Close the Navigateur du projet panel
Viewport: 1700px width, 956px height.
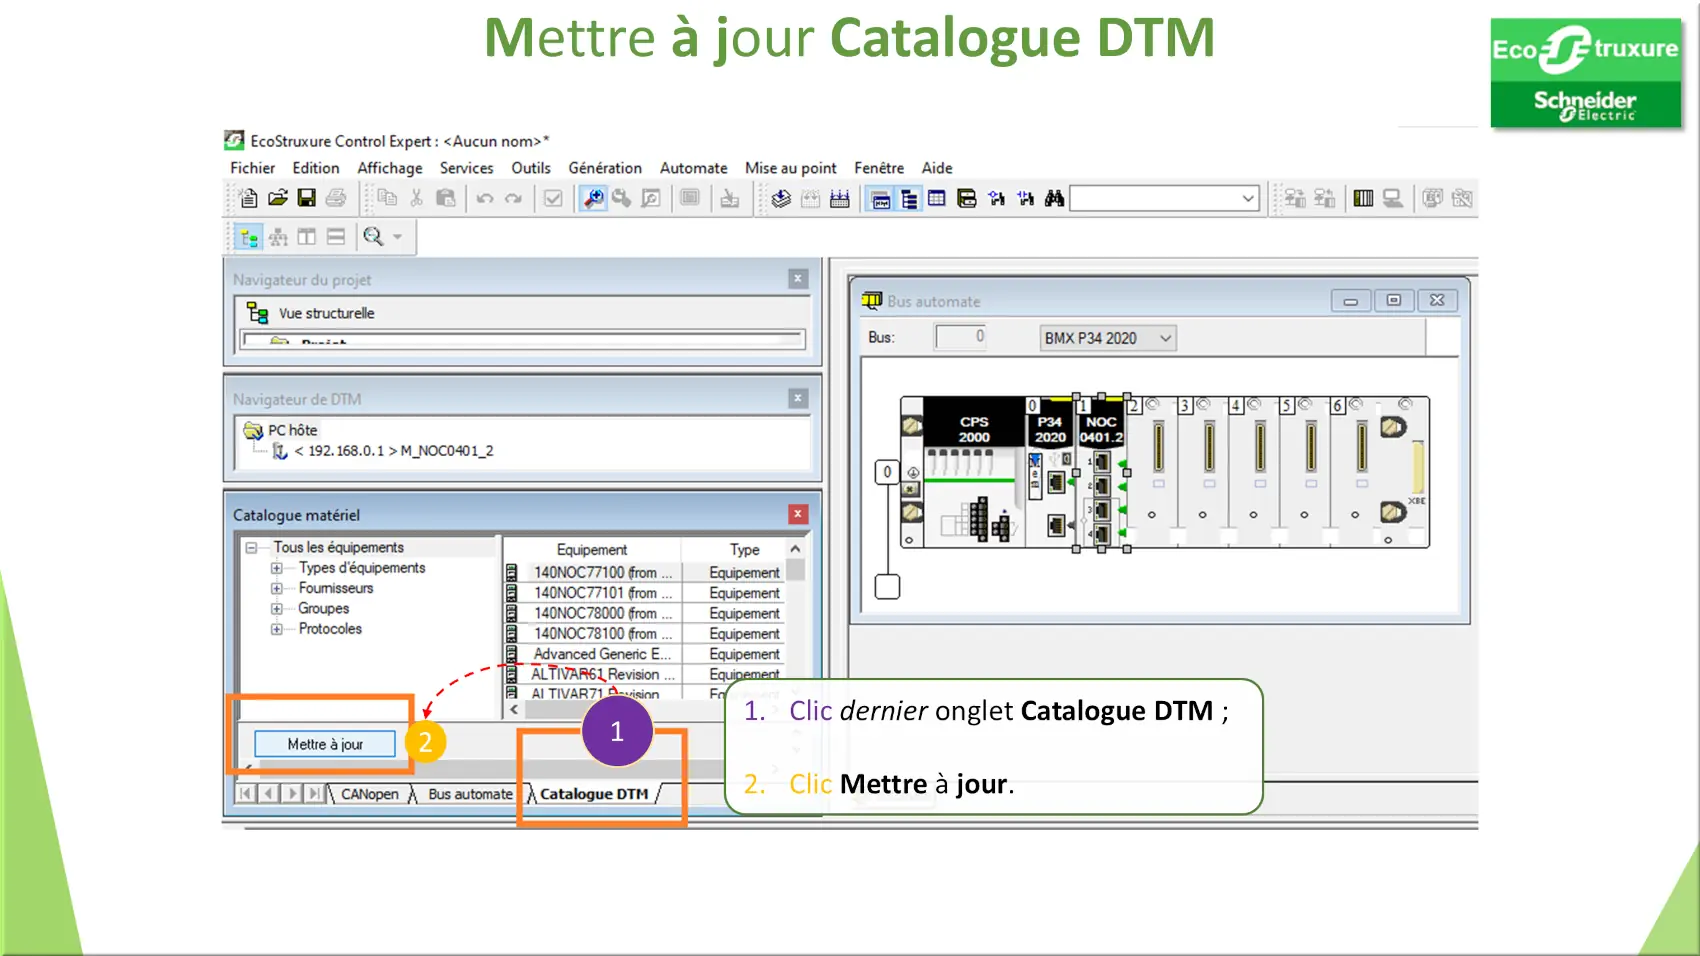click(x=798, y=279)
